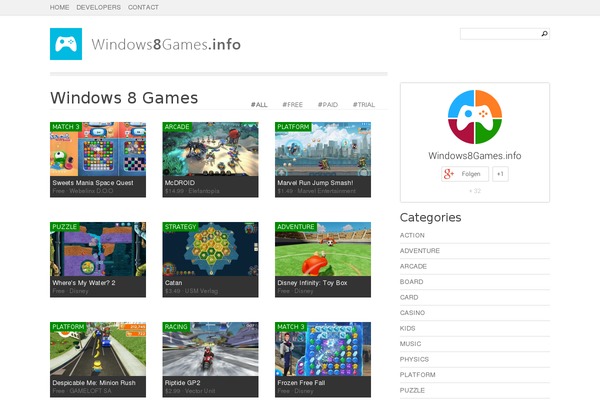Viewport: 600px width, 400px height.
Task: Open Sweets Mania Space Quest thumbnail
Action: point(98,149)
